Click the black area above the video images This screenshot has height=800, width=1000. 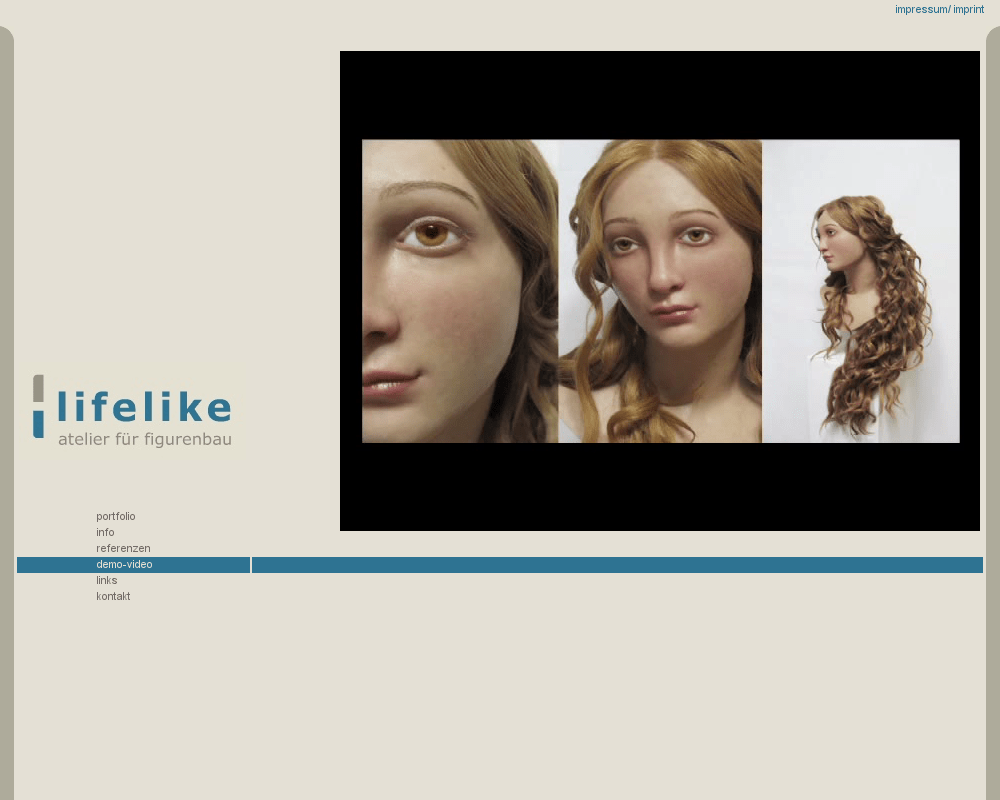660,95
